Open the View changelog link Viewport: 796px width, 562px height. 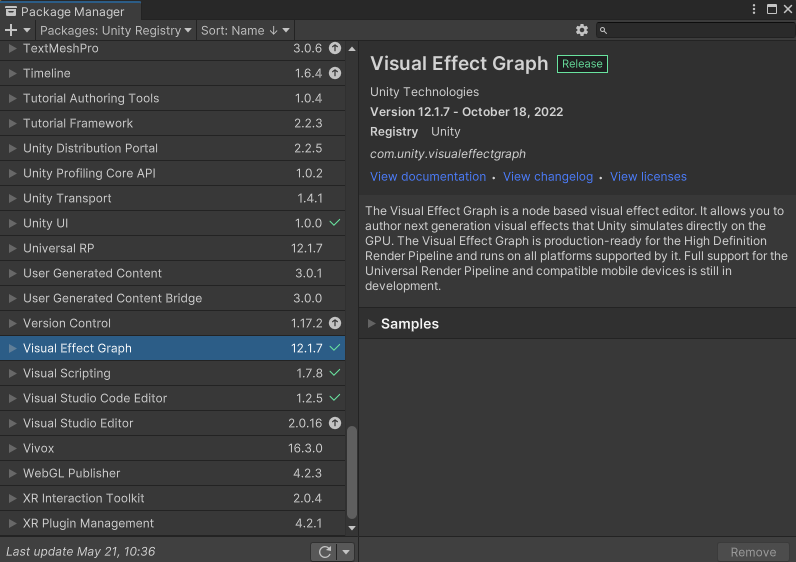548,177
